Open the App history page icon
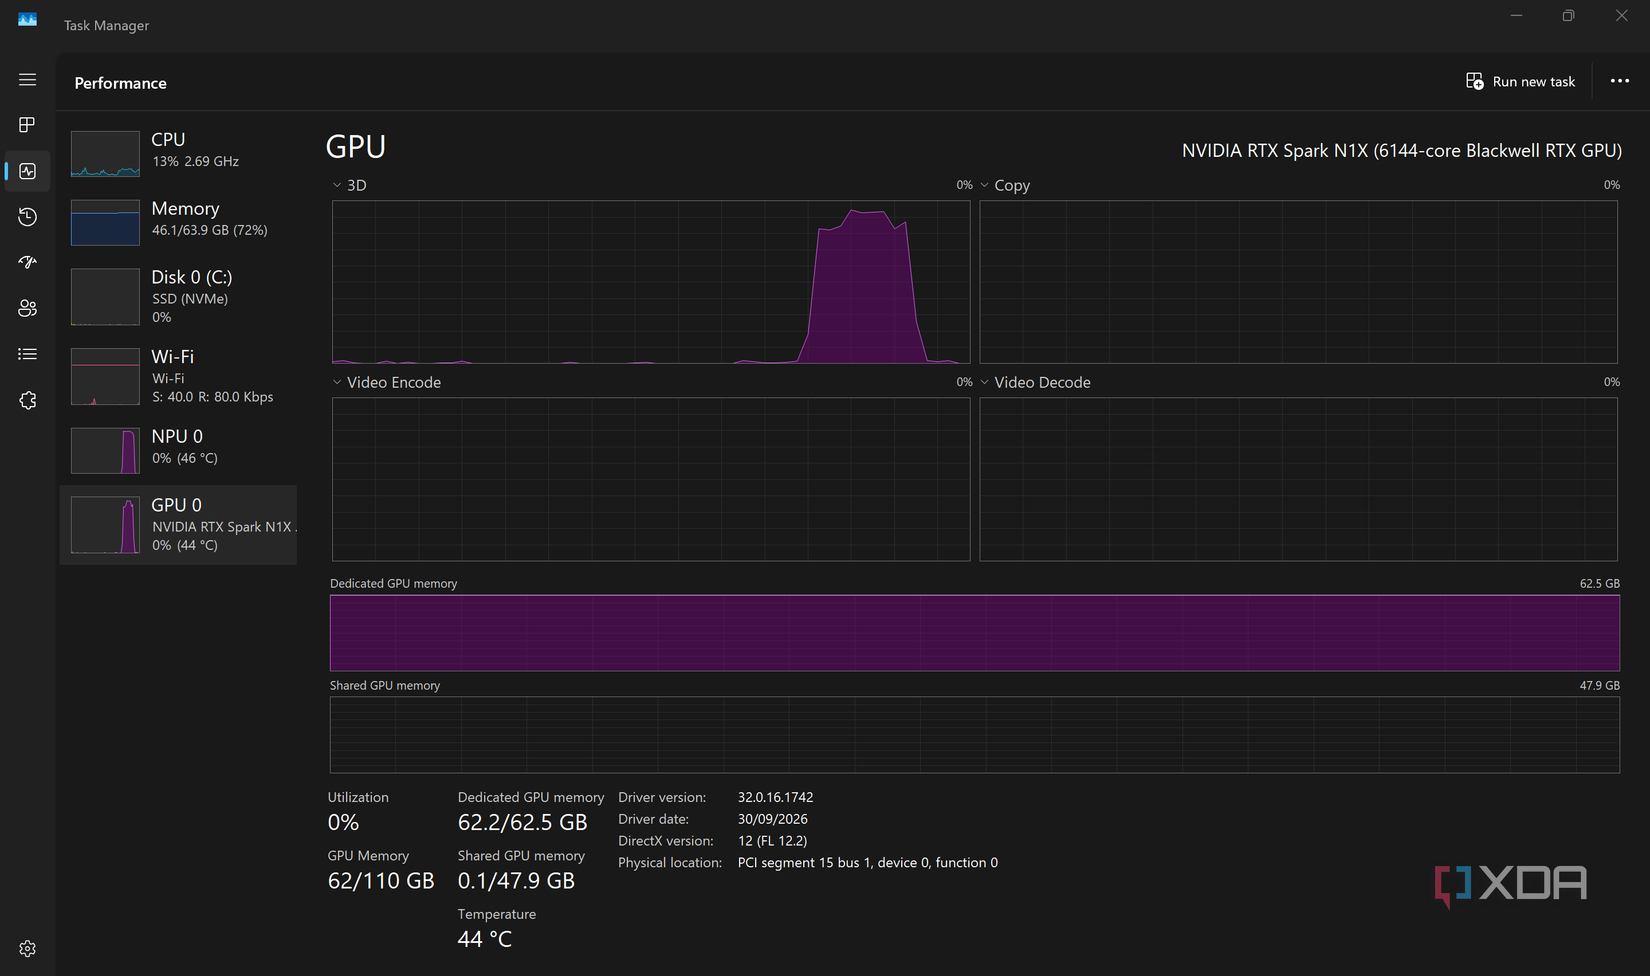The height and width of the screenshot is (976, 1650). click(28, 217)
